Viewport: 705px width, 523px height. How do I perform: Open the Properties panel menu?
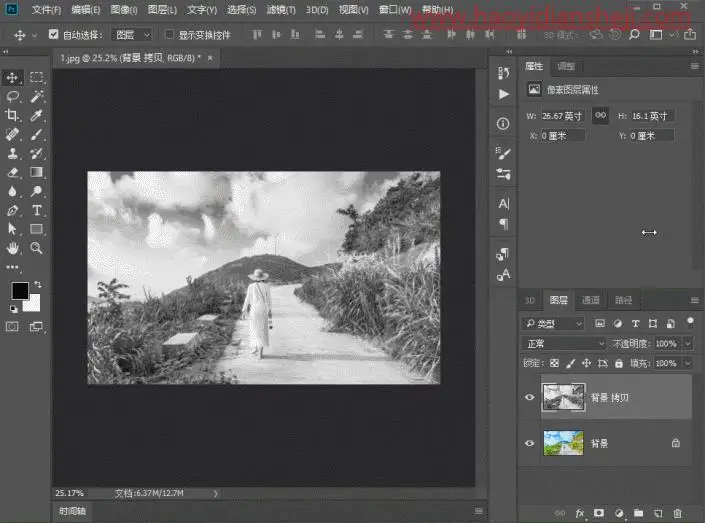tap(695, 67)
